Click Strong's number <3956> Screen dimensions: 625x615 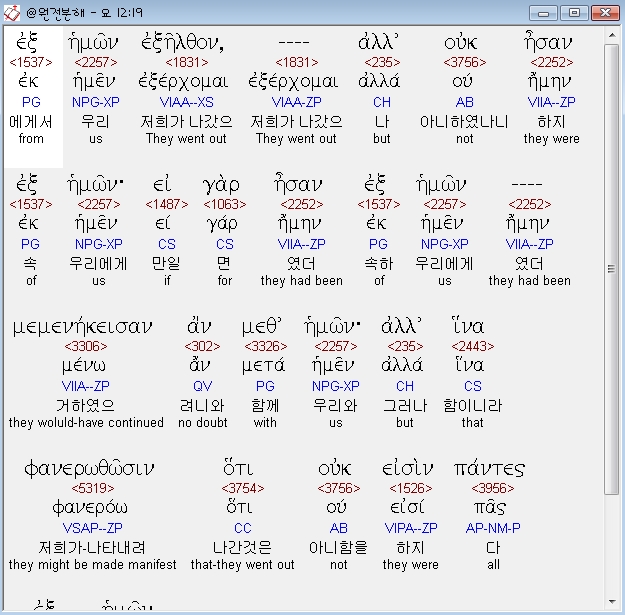click(493, 488)
